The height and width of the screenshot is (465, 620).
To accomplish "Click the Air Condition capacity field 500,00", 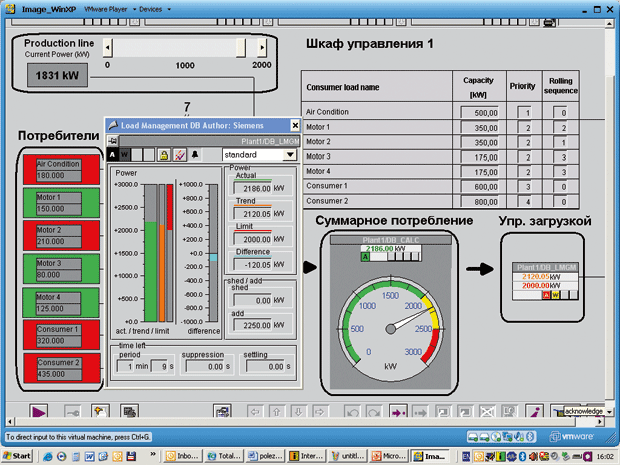I will point(480,113).
